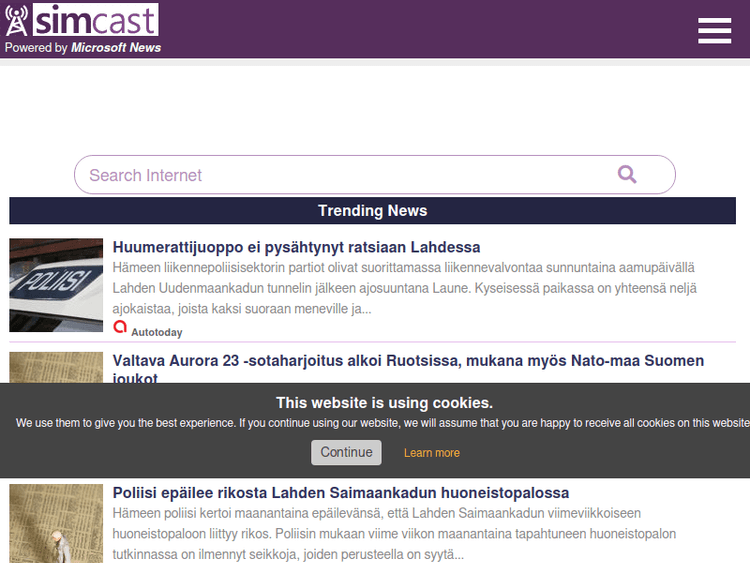Screen dimensions: 750x563
Task: Open the Poliisi epäilee rikosta headline
Action: (341, 493)
